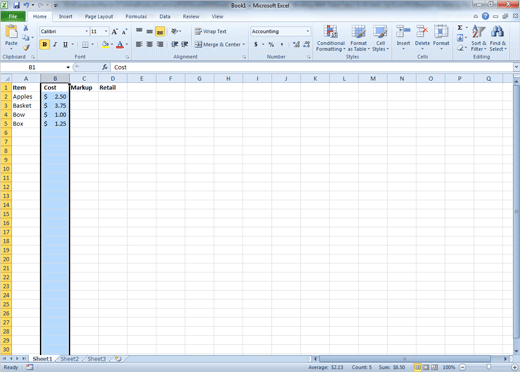The width and height of the screenshot is (520, 372).
Task: Toggle Bold formatting
Action: (45, 44)
